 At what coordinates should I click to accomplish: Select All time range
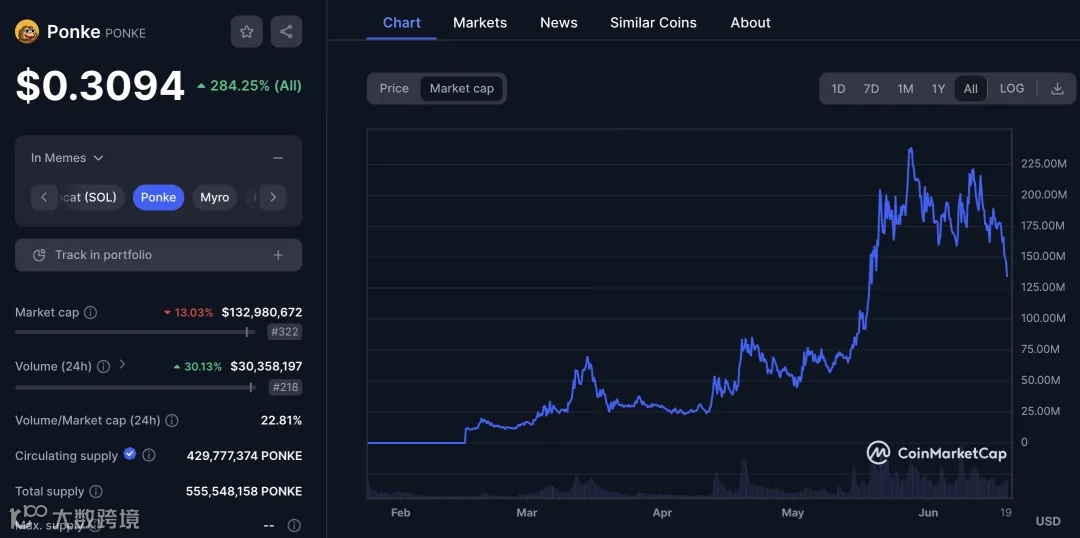[970, 89]
